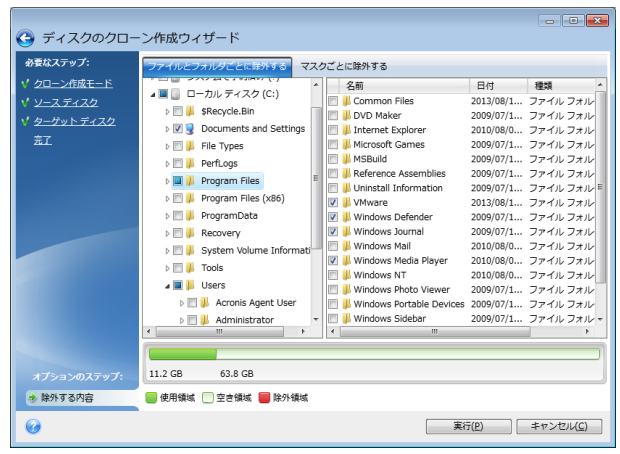Click the red 除外領域 legend swatch
This screenshot has width=620, height=454.
point(264,397)
